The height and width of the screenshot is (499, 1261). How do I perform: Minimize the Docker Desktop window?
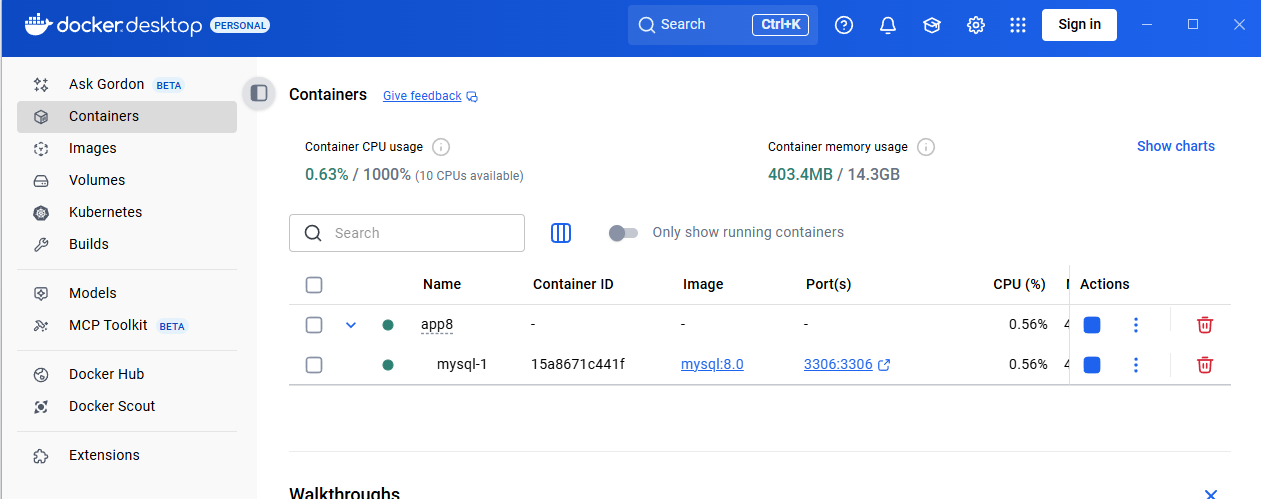coord(1147,24)
